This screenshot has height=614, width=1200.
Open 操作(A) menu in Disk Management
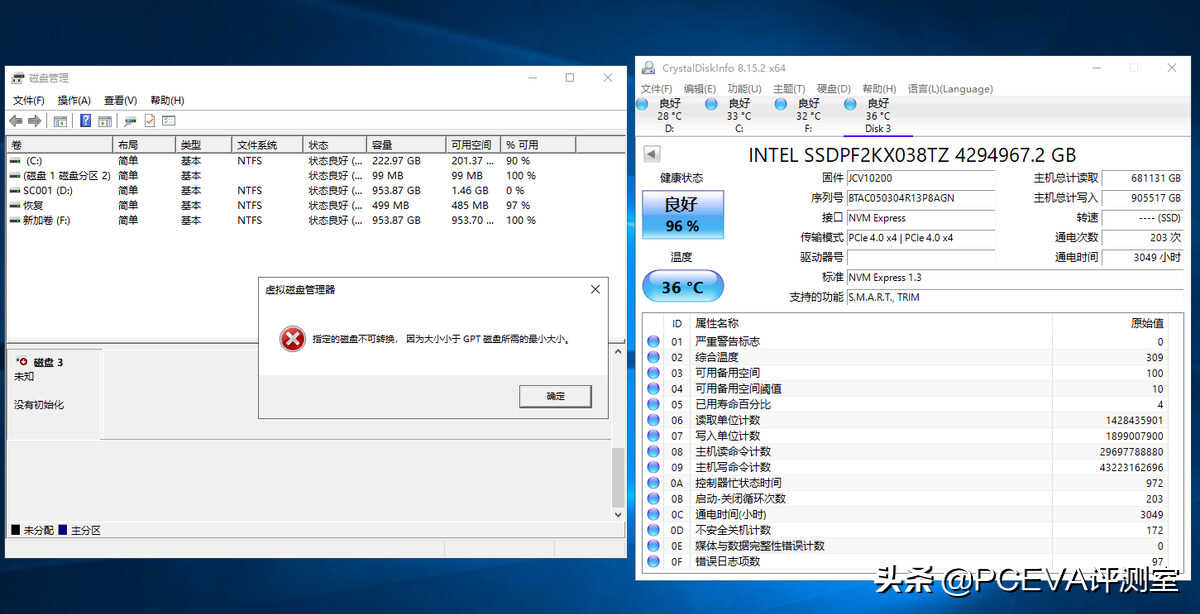pyautogui.click(x=74, y=100)
